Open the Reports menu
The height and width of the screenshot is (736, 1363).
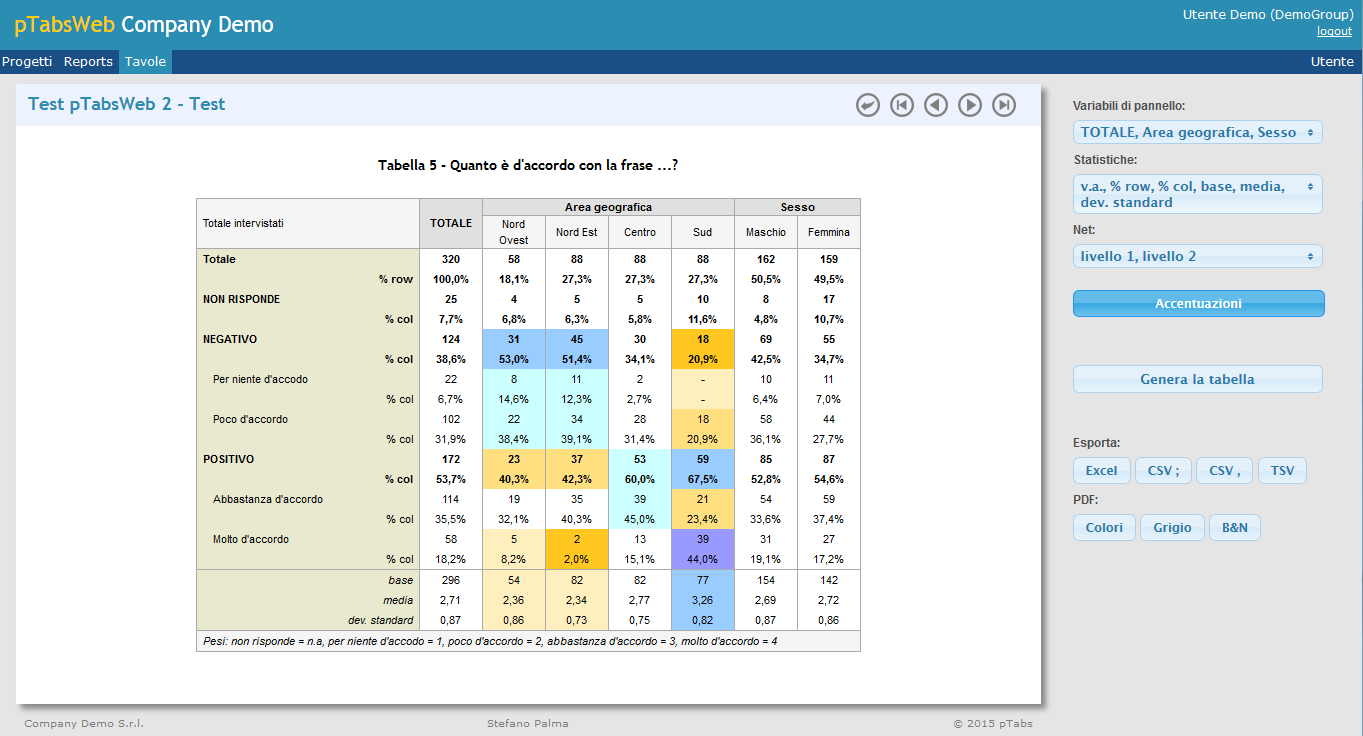point(88,62)
